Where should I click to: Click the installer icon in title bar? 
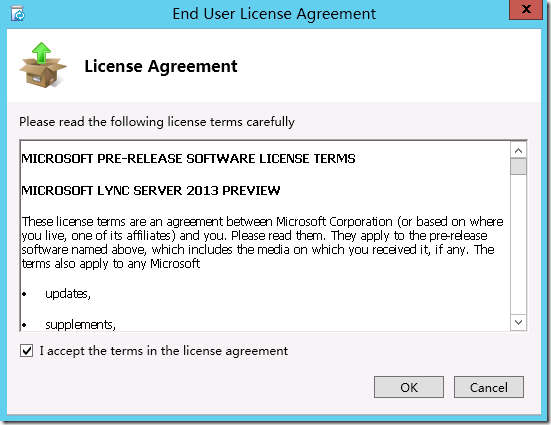click(18, 14)
